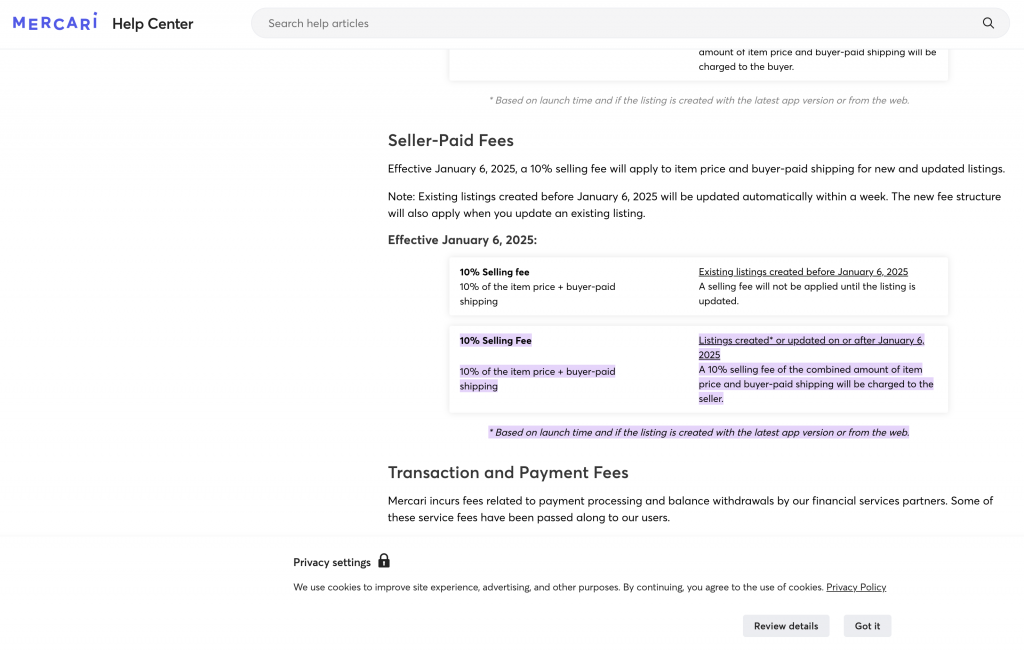Click the Transaction and Payment Fees heading
Viewport: 1024px width, 653px height.
[508, 472]
